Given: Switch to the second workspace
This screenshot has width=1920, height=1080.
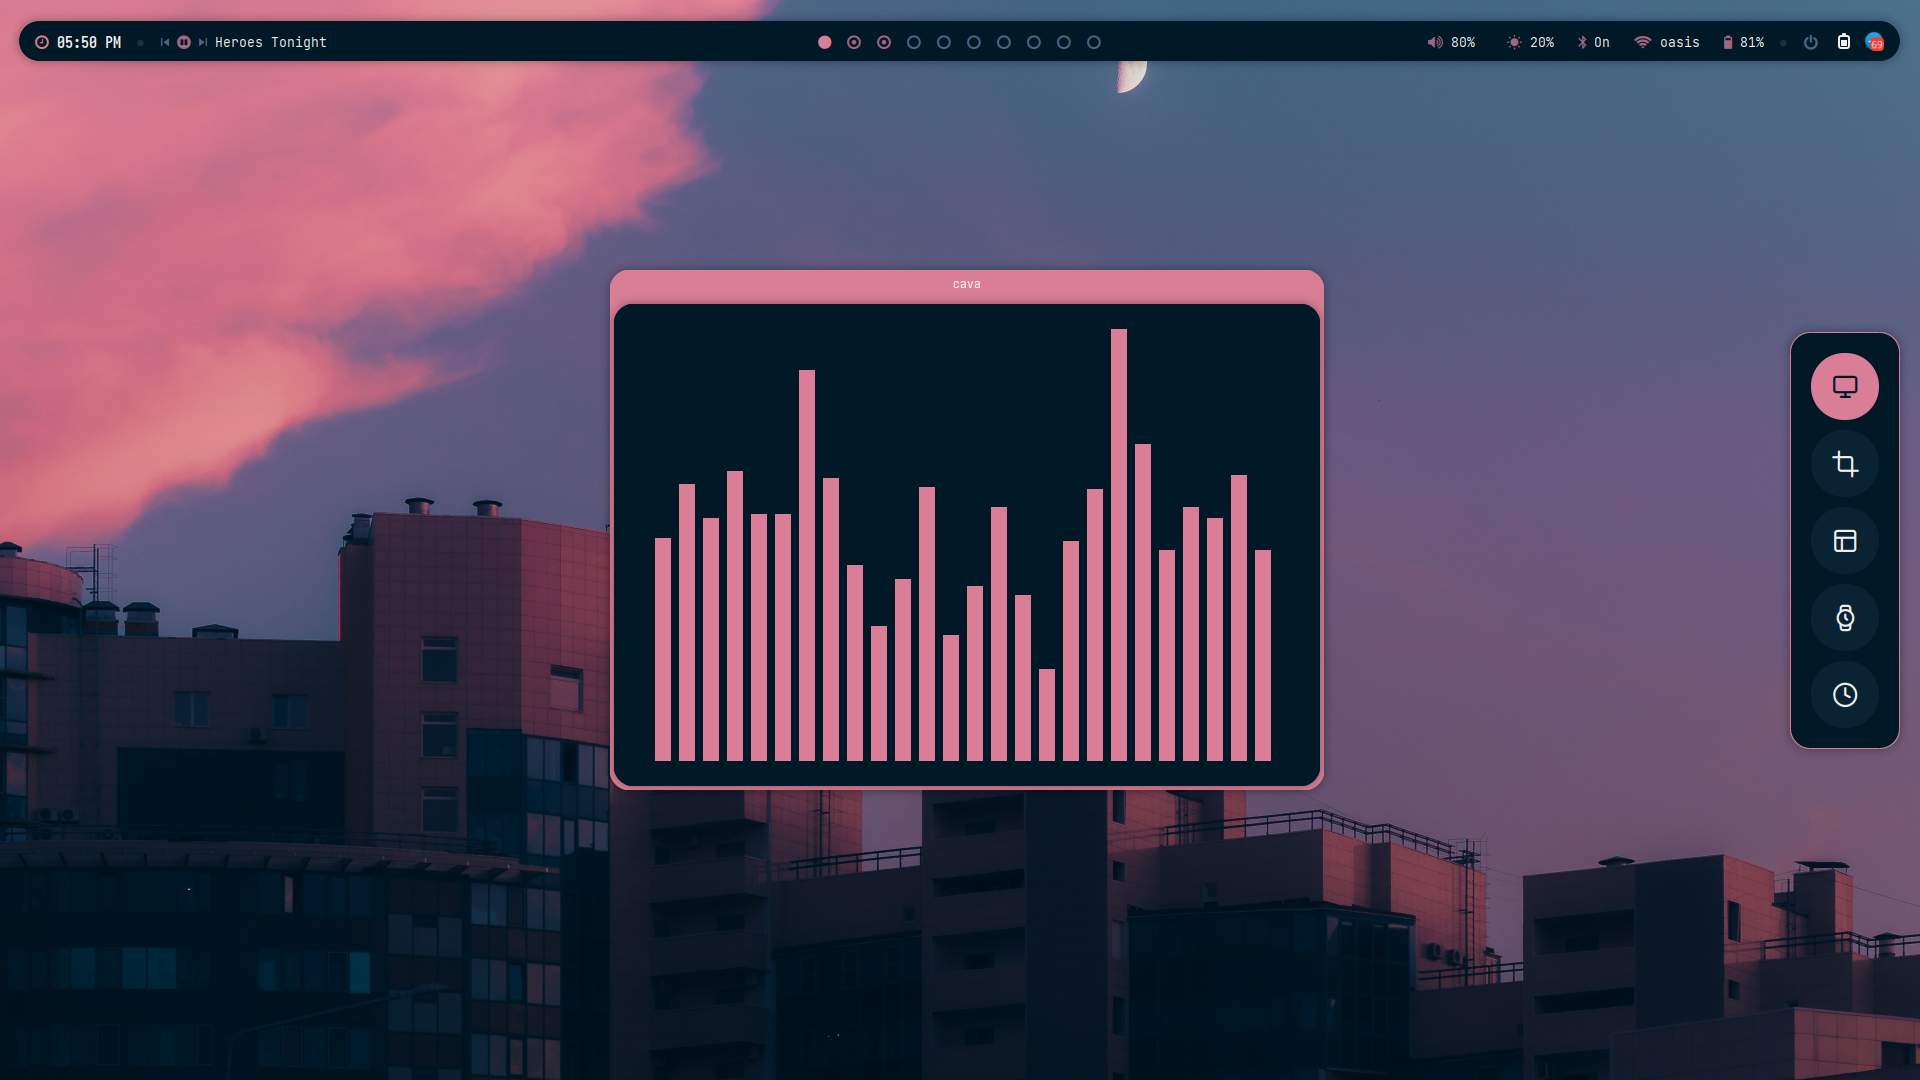Looking at the screenshot, I should click(854, 42).
